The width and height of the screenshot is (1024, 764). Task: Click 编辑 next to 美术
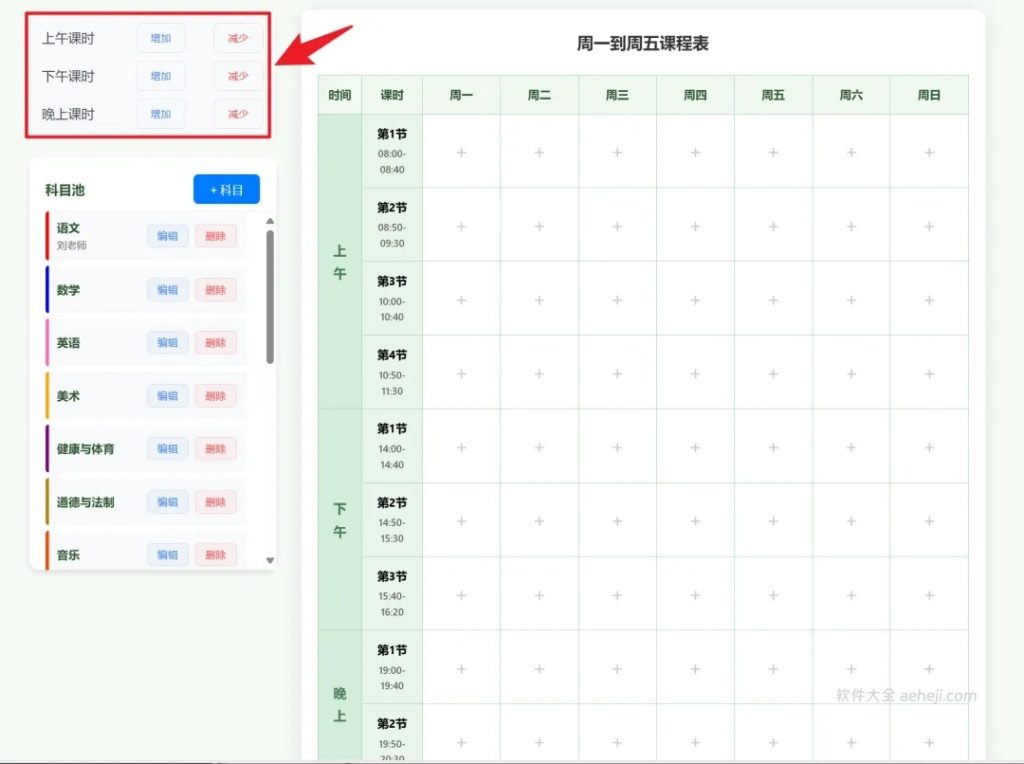tap(166, 395)
